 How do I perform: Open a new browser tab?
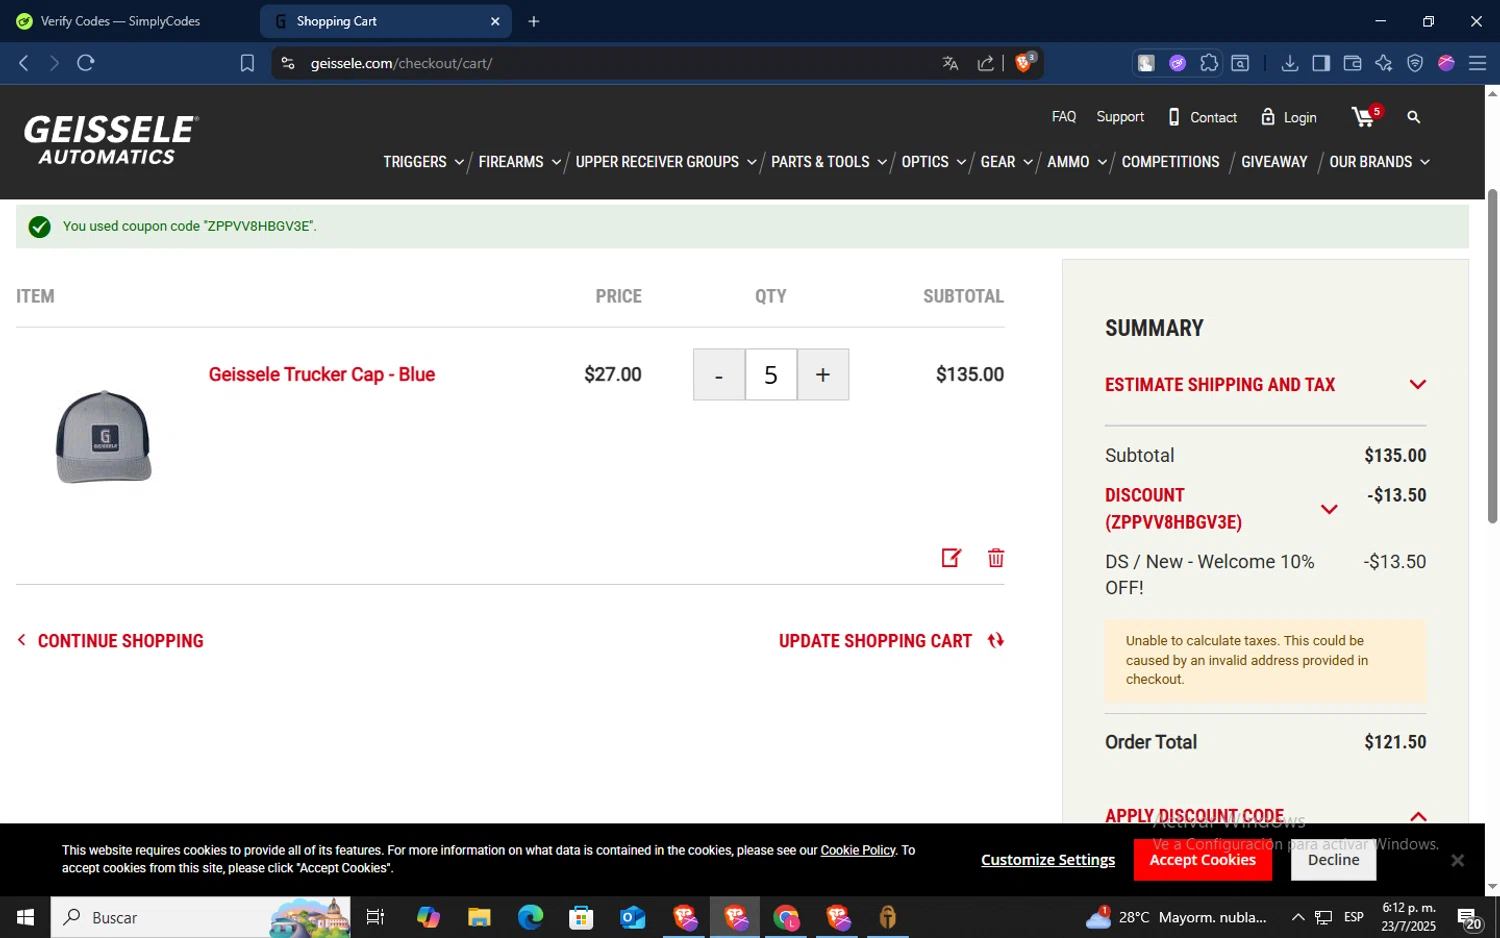click(534, 21)
